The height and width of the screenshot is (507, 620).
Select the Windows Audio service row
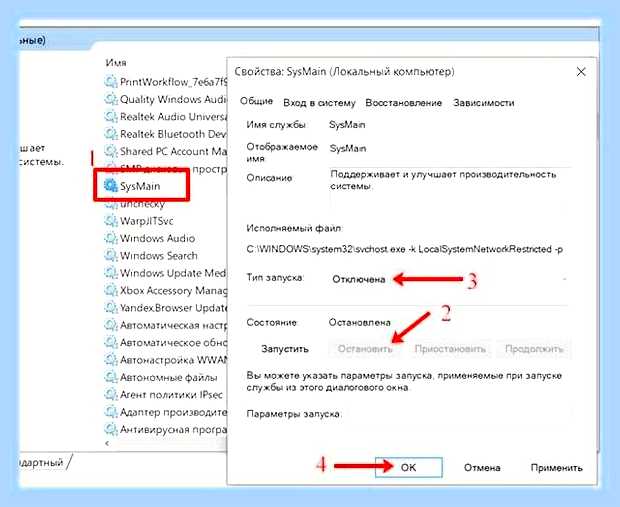150,238
